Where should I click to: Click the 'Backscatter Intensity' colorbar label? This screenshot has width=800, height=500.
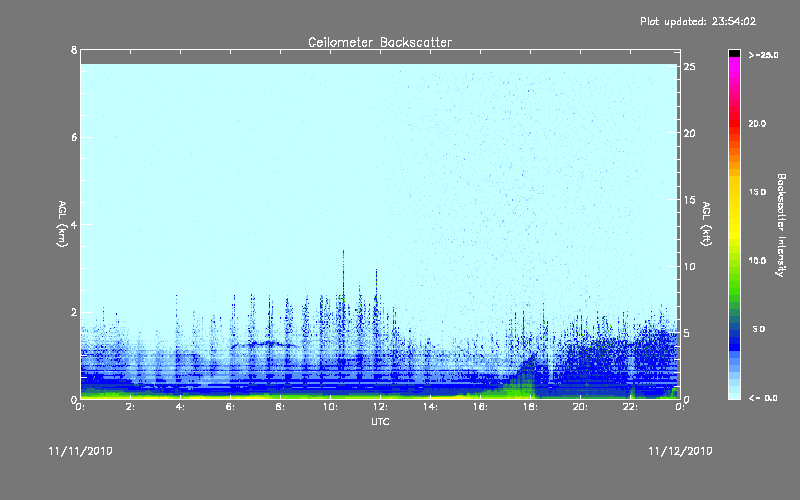tap(781, 225)
